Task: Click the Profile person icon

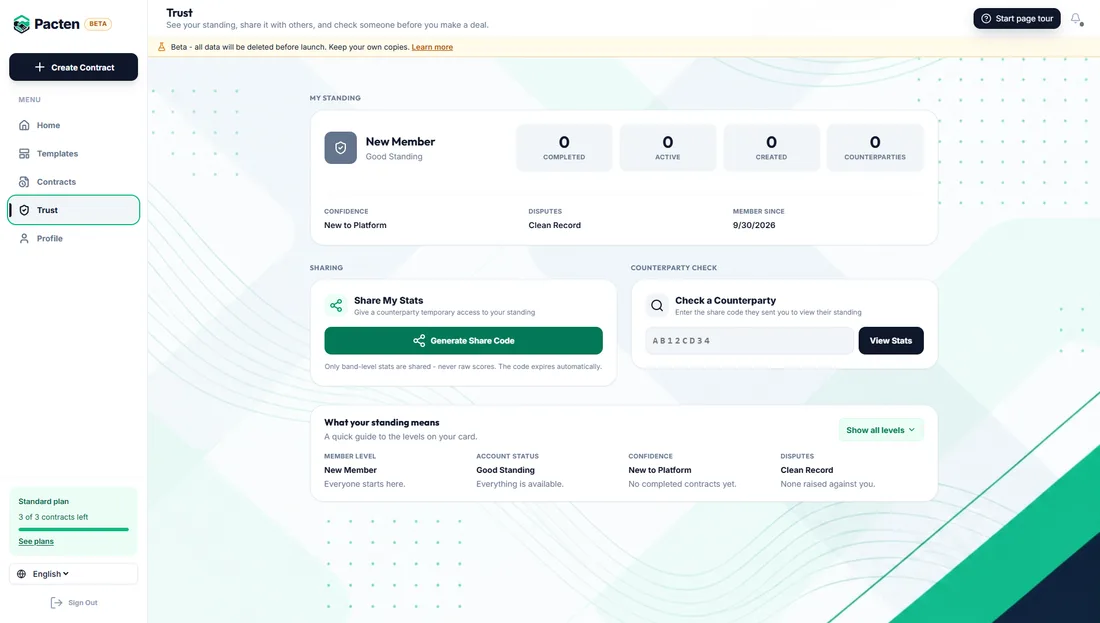Action: pyautogui.click(x=24, y=239)
